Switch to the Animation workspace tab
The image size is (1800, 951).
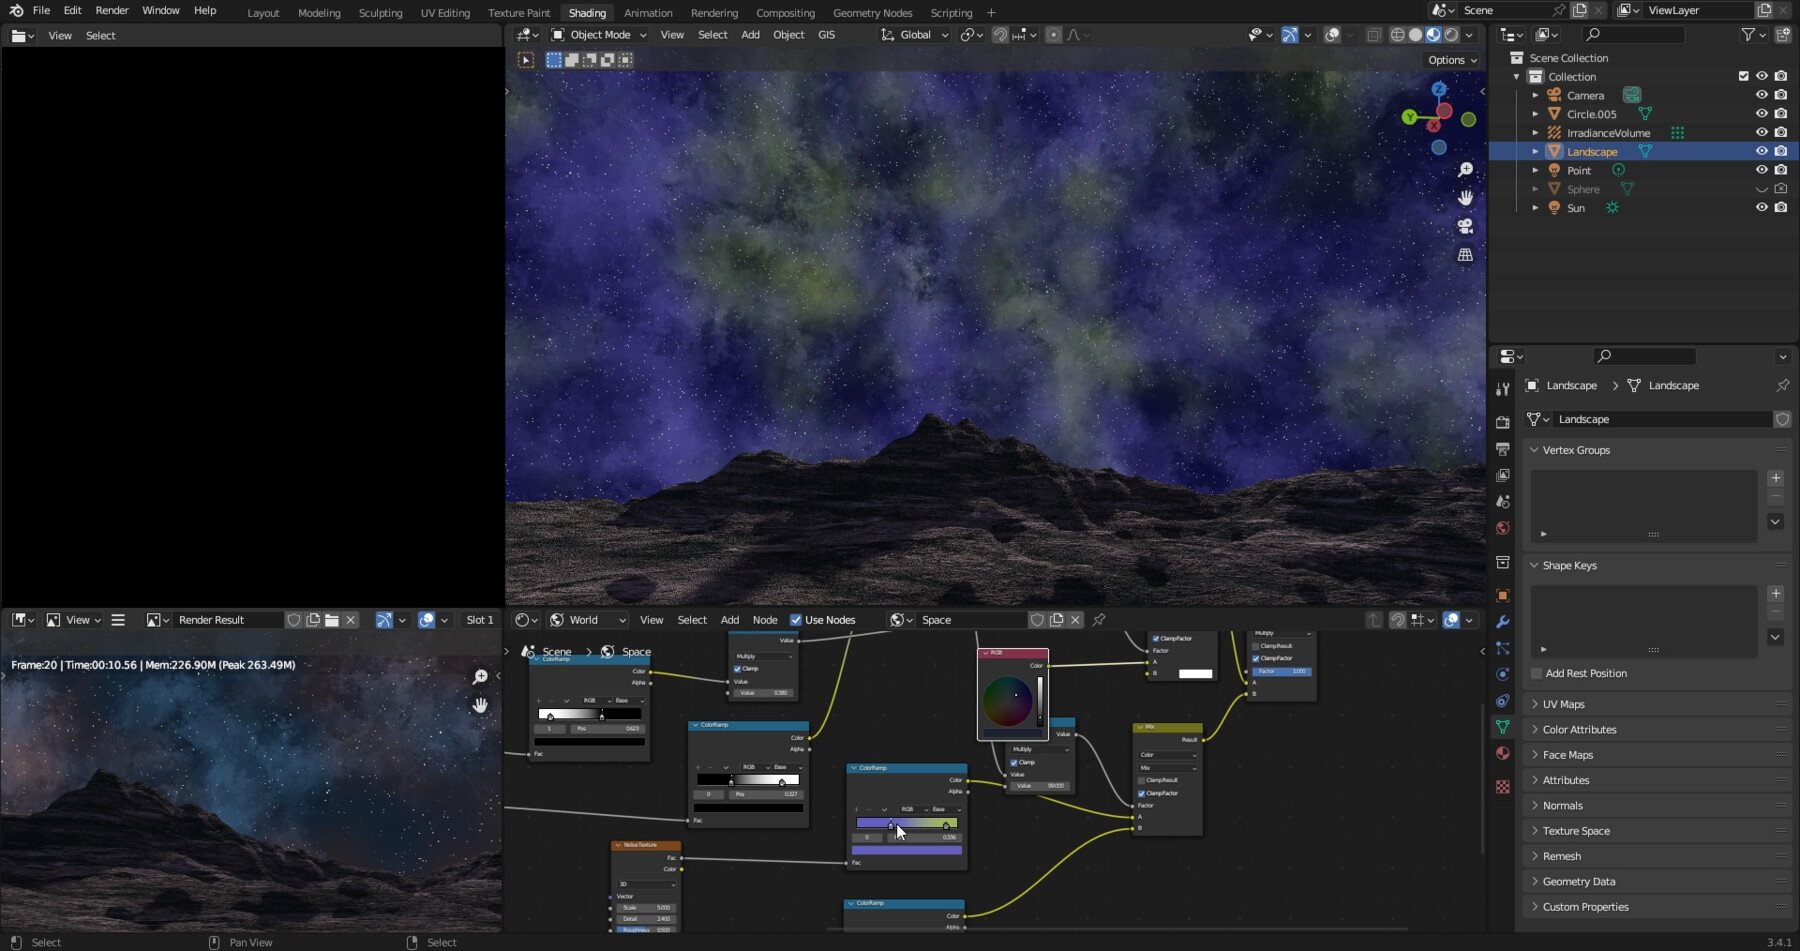(648, 13)
